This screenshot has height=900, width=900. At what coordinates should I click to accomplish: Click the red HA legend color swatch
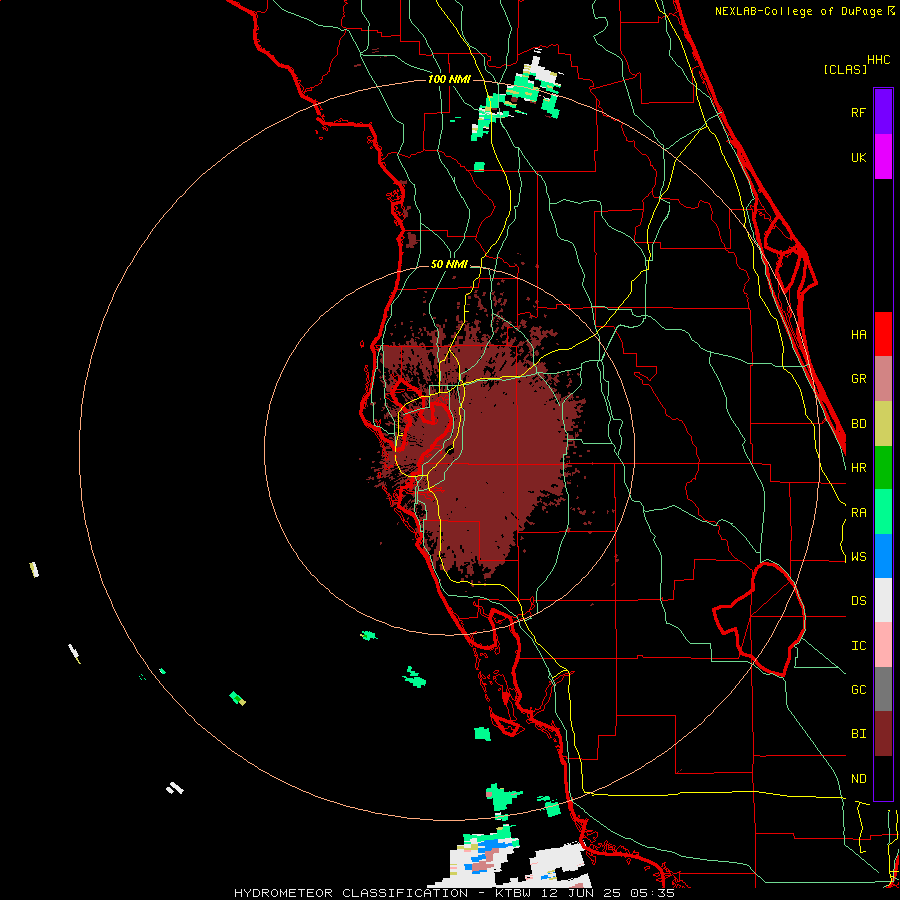pyautogui.click(x=883, y=334)
